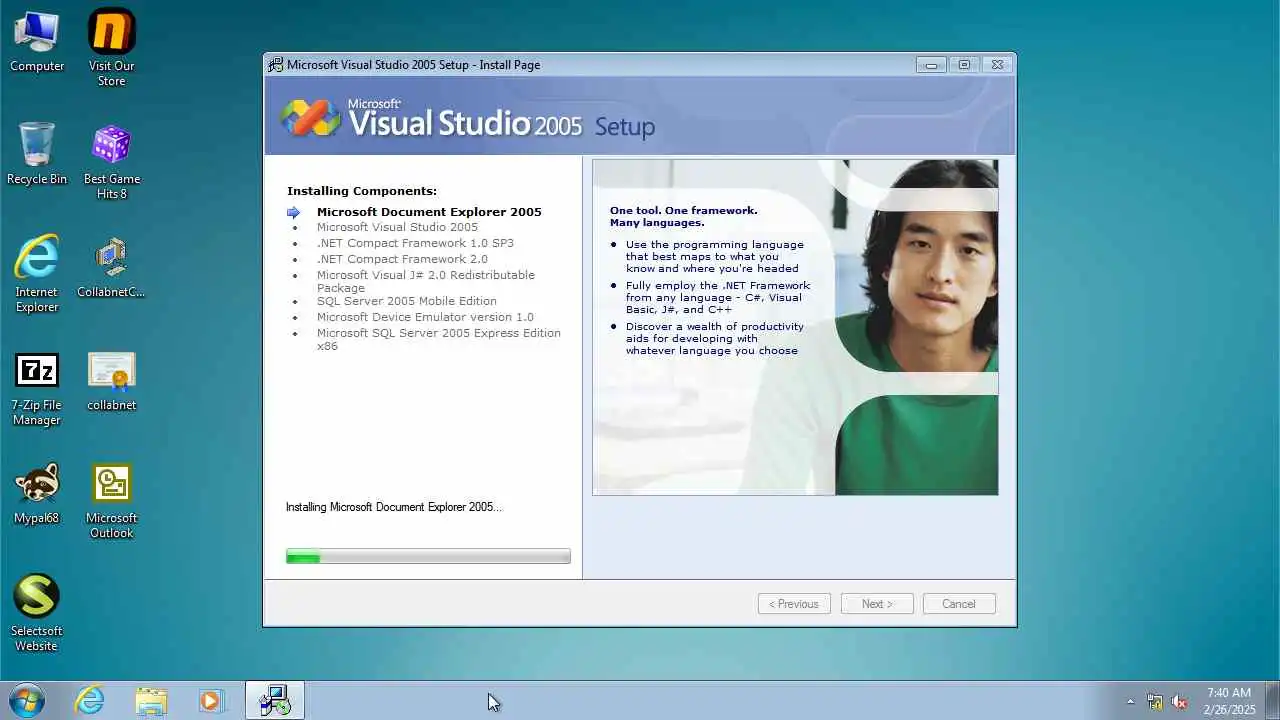Click the disabled Next button
1280x720 pixels.
click(877, 604)
